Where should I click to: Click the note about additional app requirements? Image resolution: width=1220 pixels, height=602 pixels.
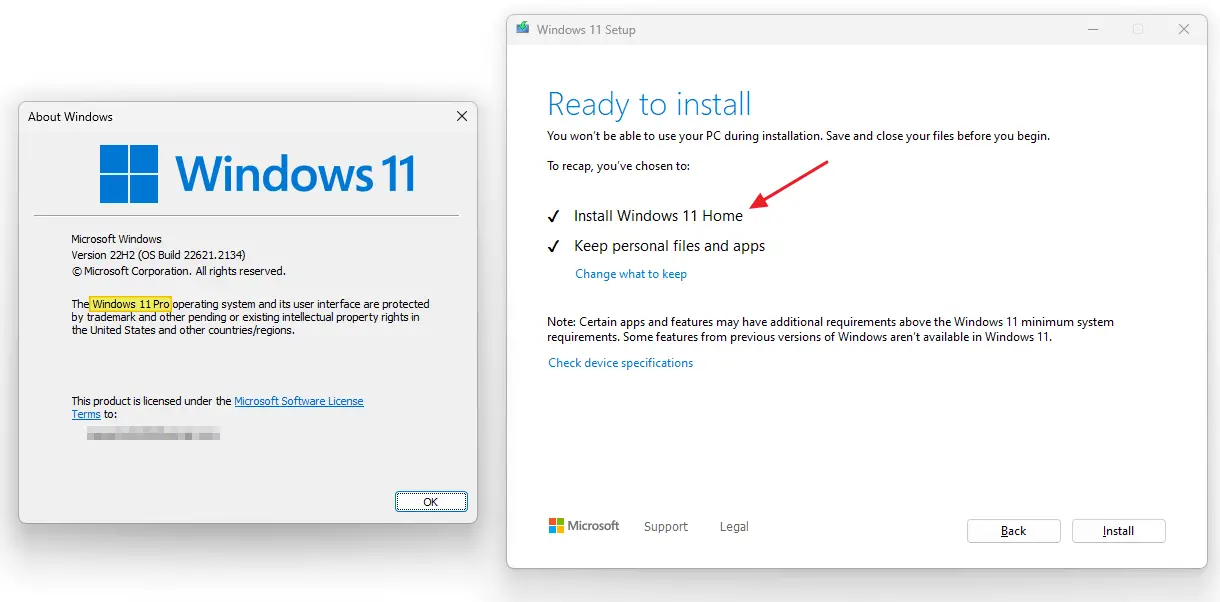pyautogui.click(x=830, y=330)
